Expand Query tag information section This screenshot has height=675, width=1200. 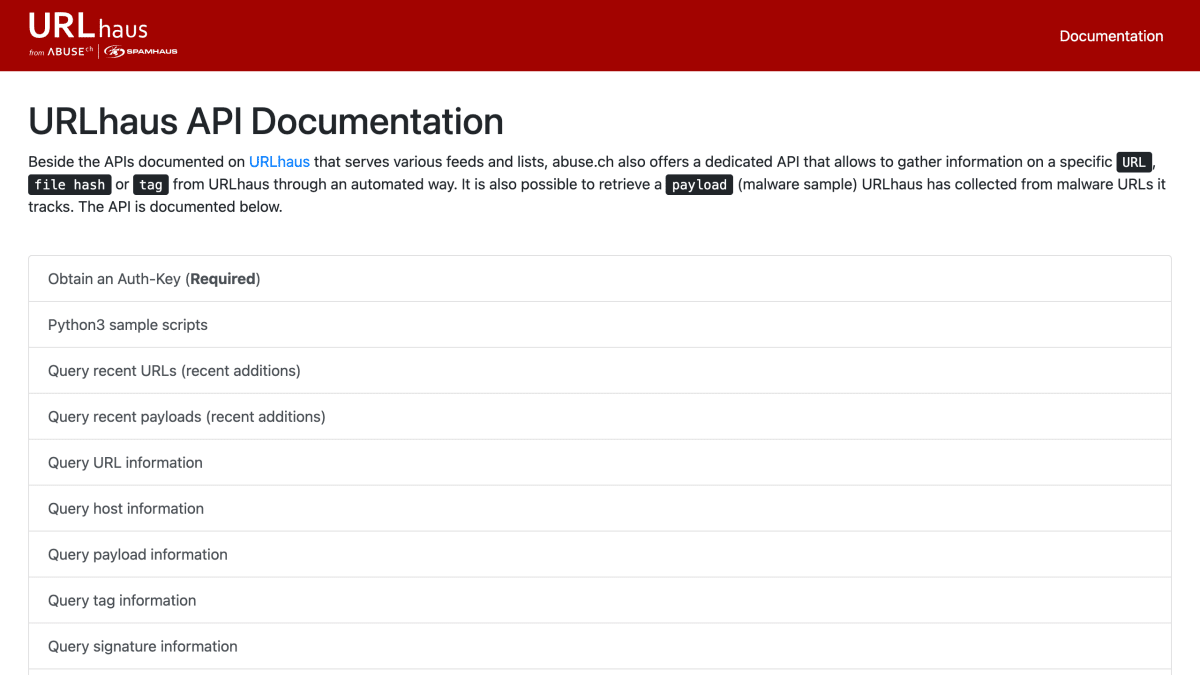(x=600, y=601)
